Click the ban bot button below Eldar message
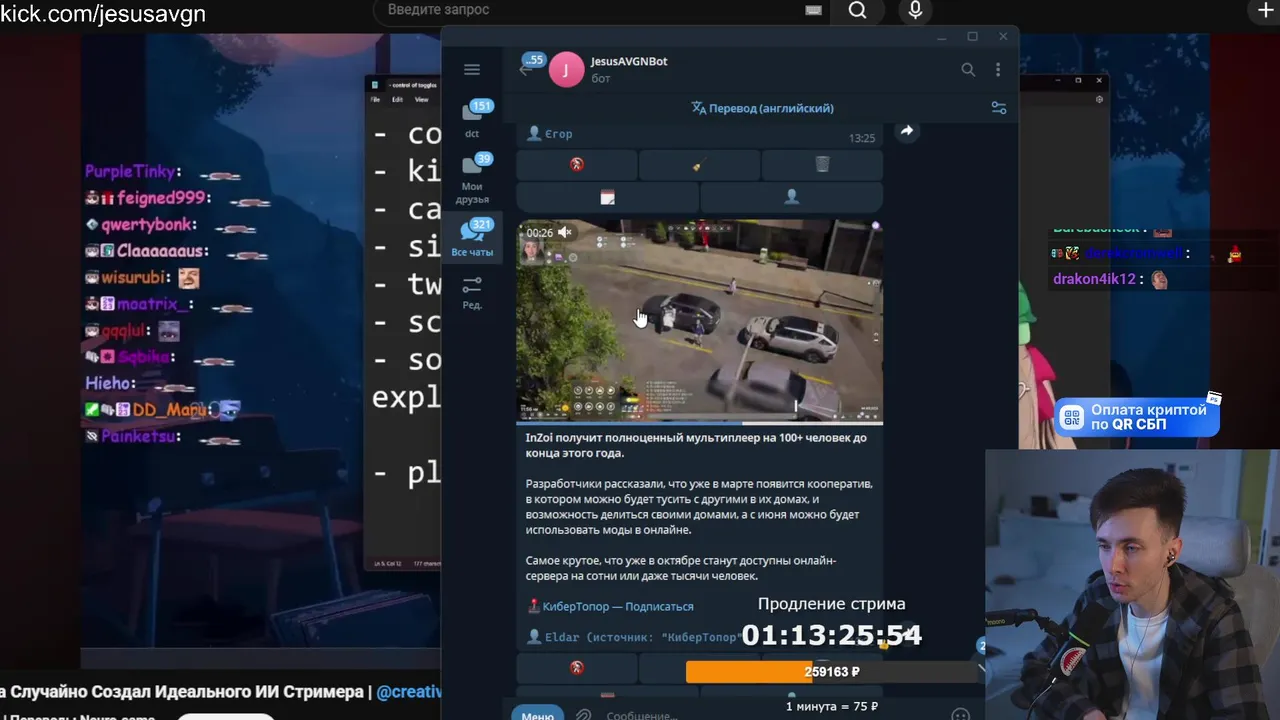 click(x=577, y=668)
